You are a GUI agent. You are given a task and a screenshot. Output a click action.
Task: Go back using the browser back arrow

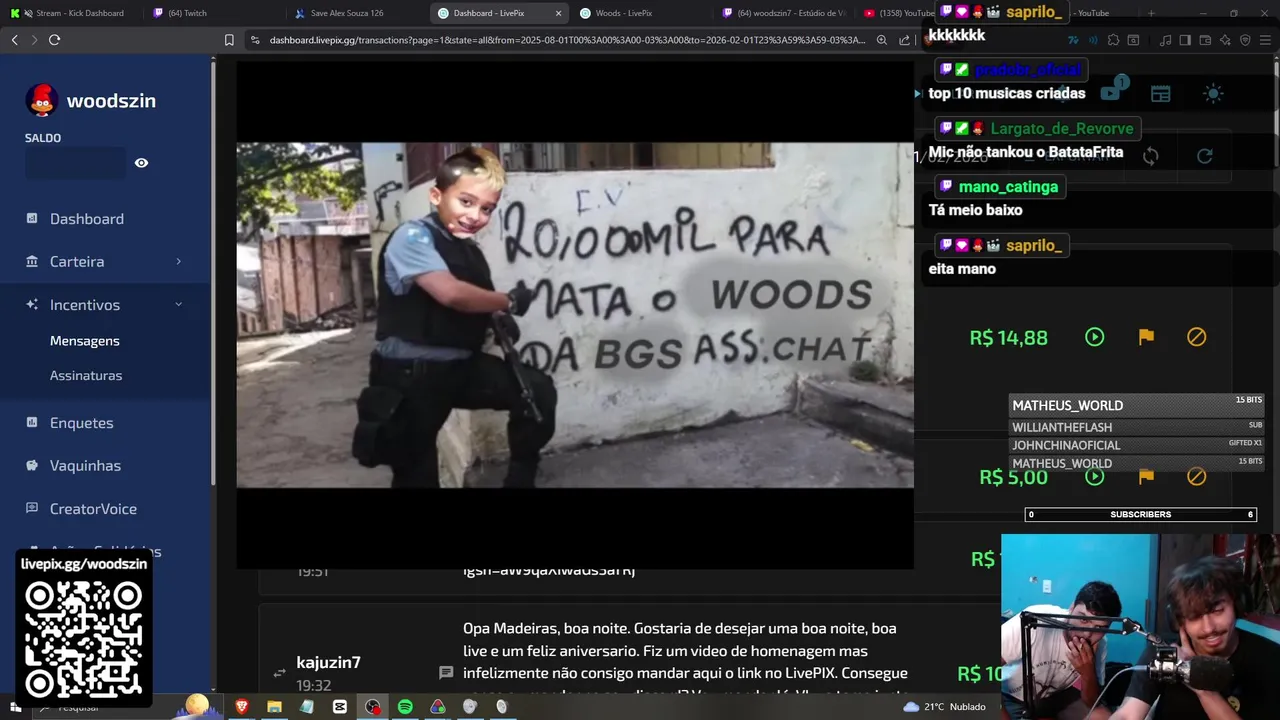pos(14,40)
